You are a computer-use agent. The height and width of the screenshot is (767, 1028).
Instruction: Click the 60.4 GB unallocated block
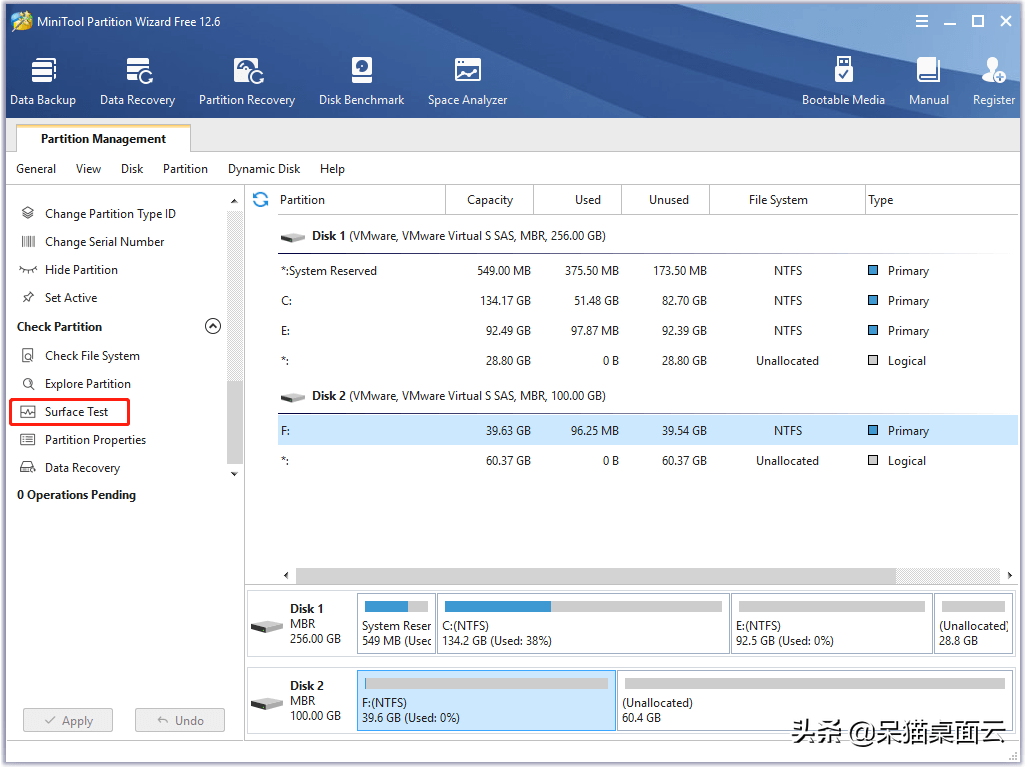coord(815,701)
